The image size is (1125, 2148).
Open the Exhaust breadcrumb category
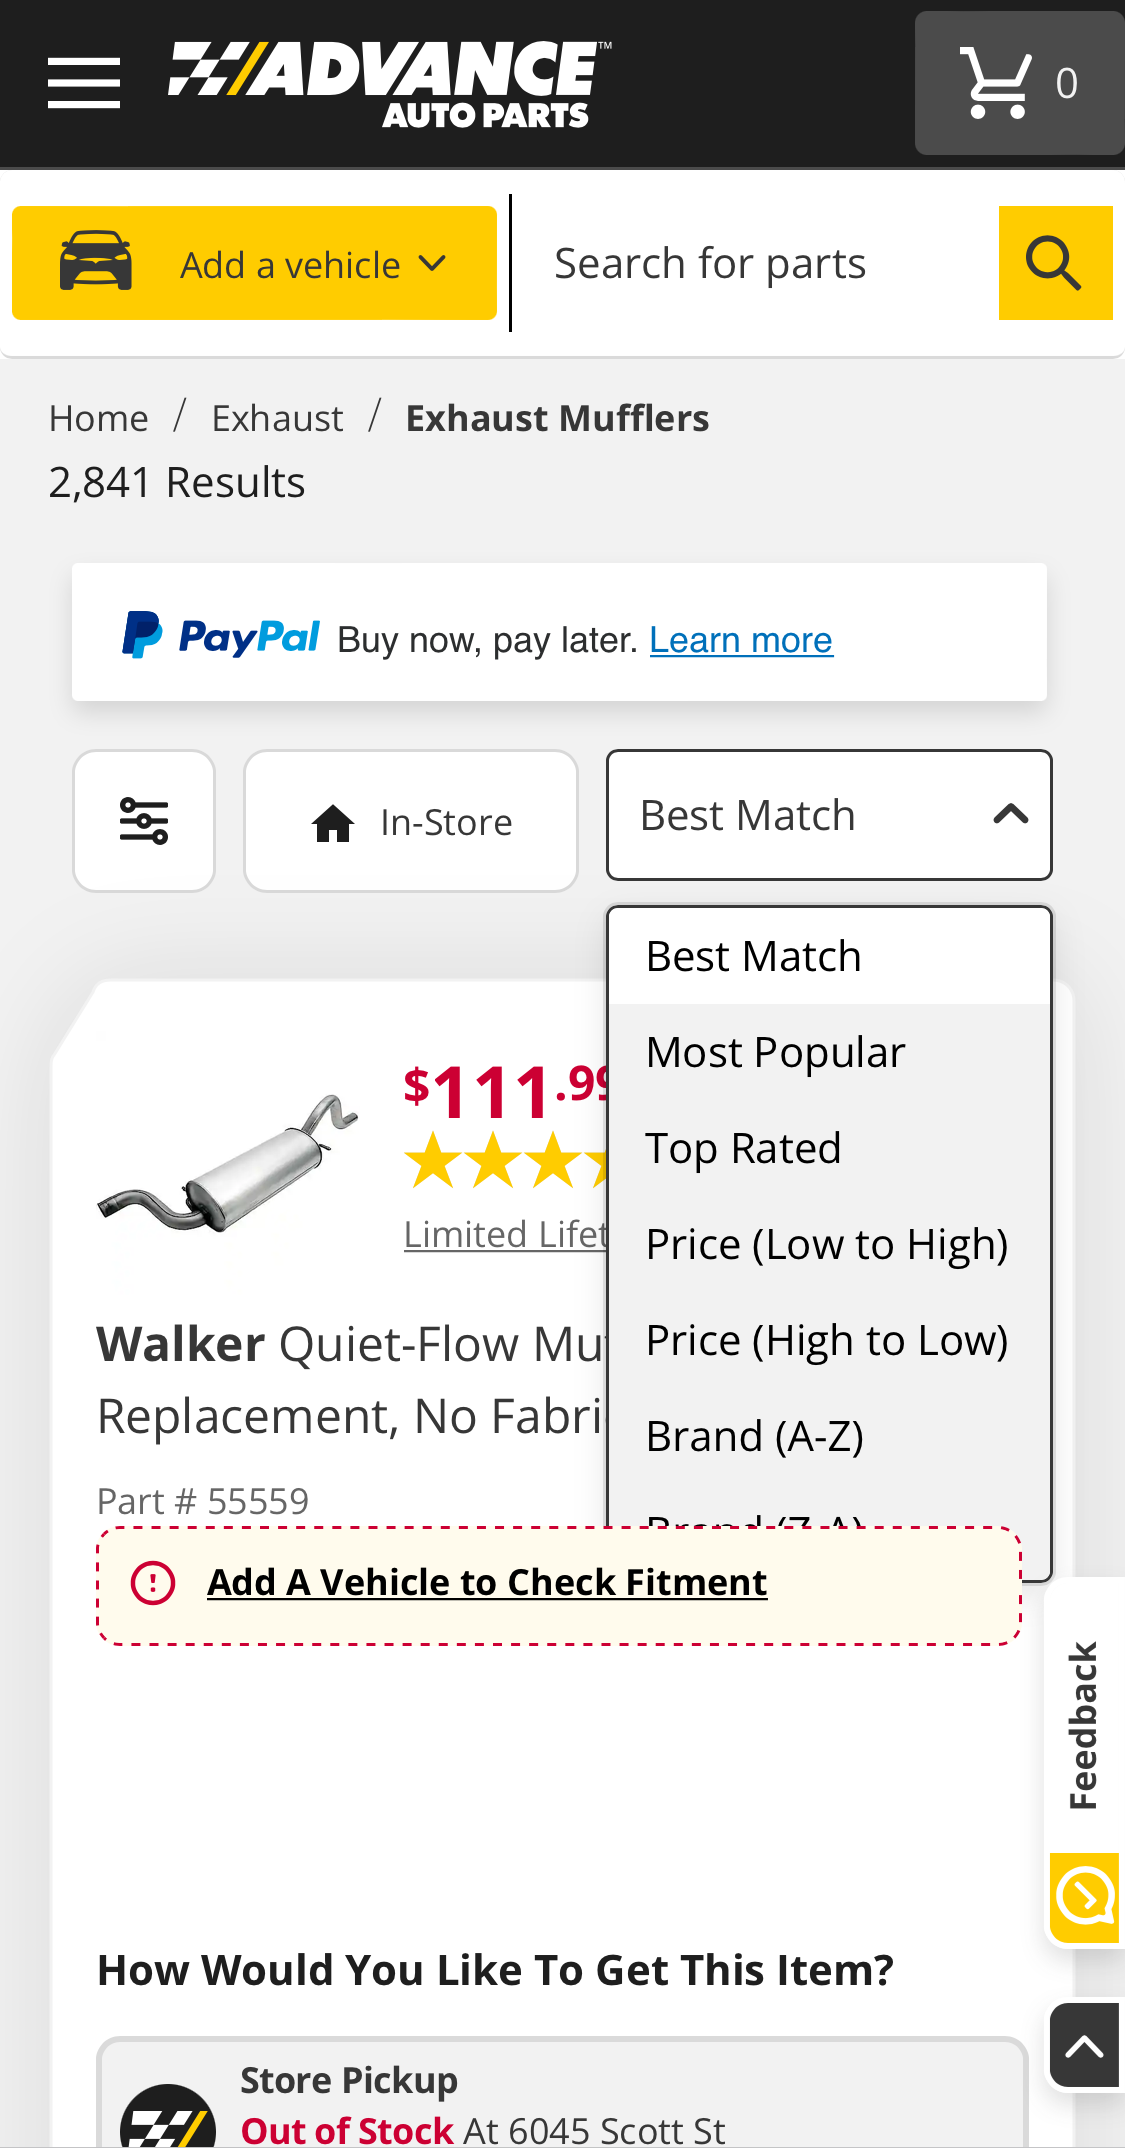[277, 418]
